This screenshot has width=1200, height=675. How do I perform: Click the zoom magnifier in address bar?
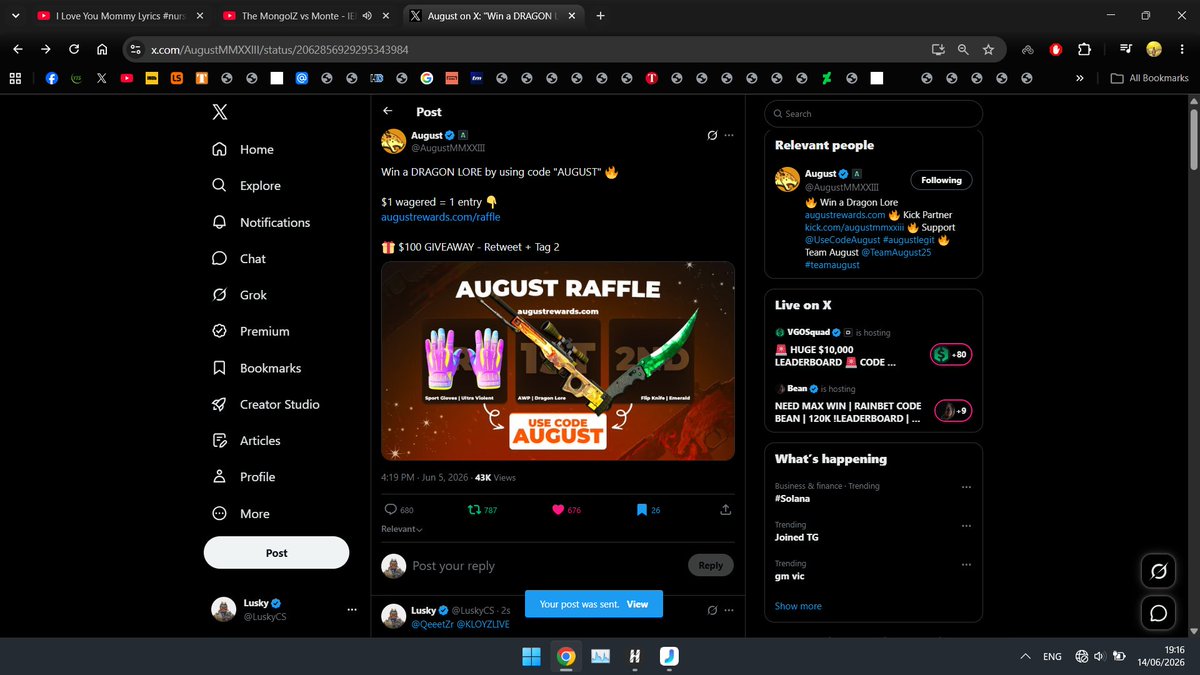962,49
